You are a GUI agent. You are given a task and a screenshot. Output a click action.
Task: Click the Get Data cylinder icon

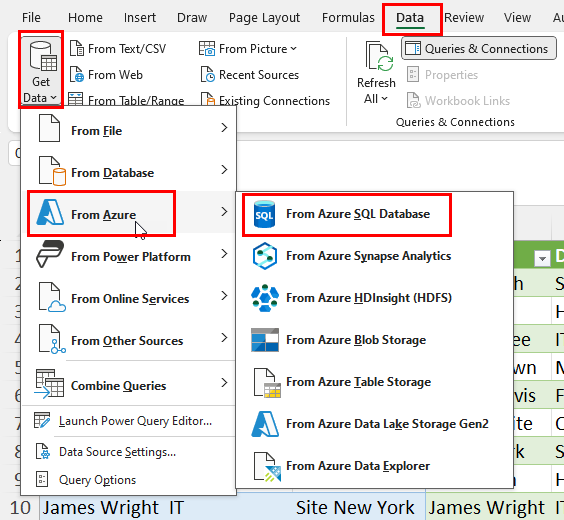(x=43, y=56)
